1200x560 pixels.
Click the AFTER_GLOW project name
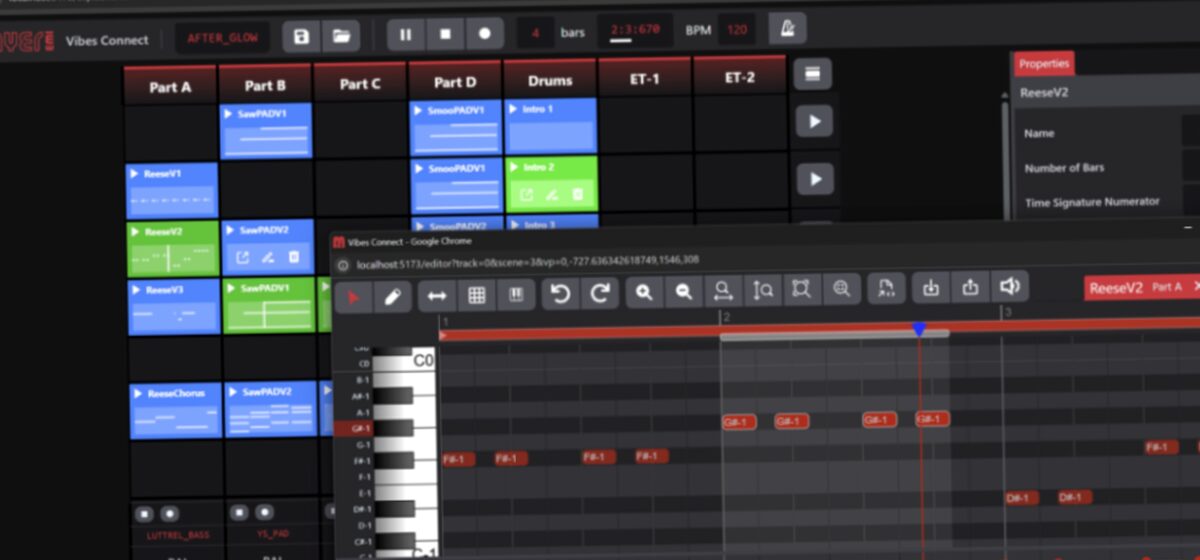[x=223, y=38]
